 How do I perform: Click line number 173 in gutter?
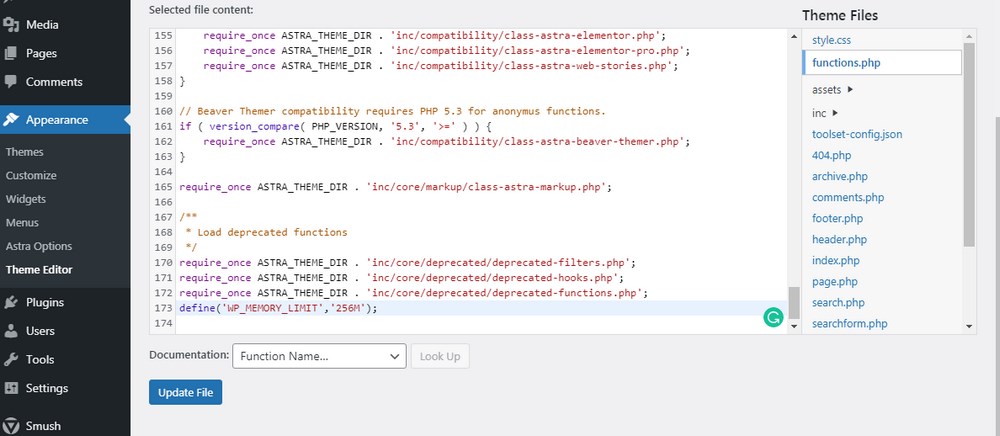[164, 309]
